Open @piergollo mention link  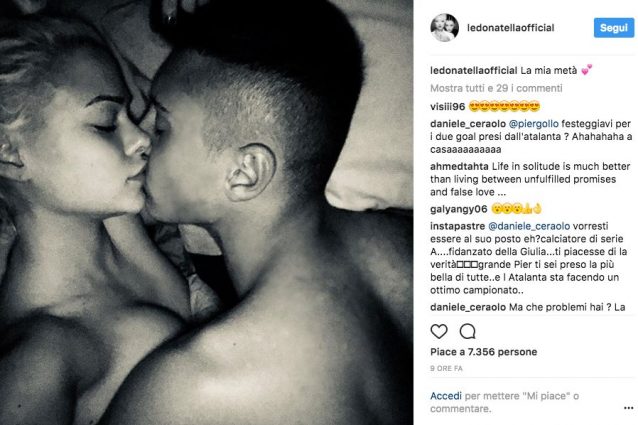click(534, 124)
